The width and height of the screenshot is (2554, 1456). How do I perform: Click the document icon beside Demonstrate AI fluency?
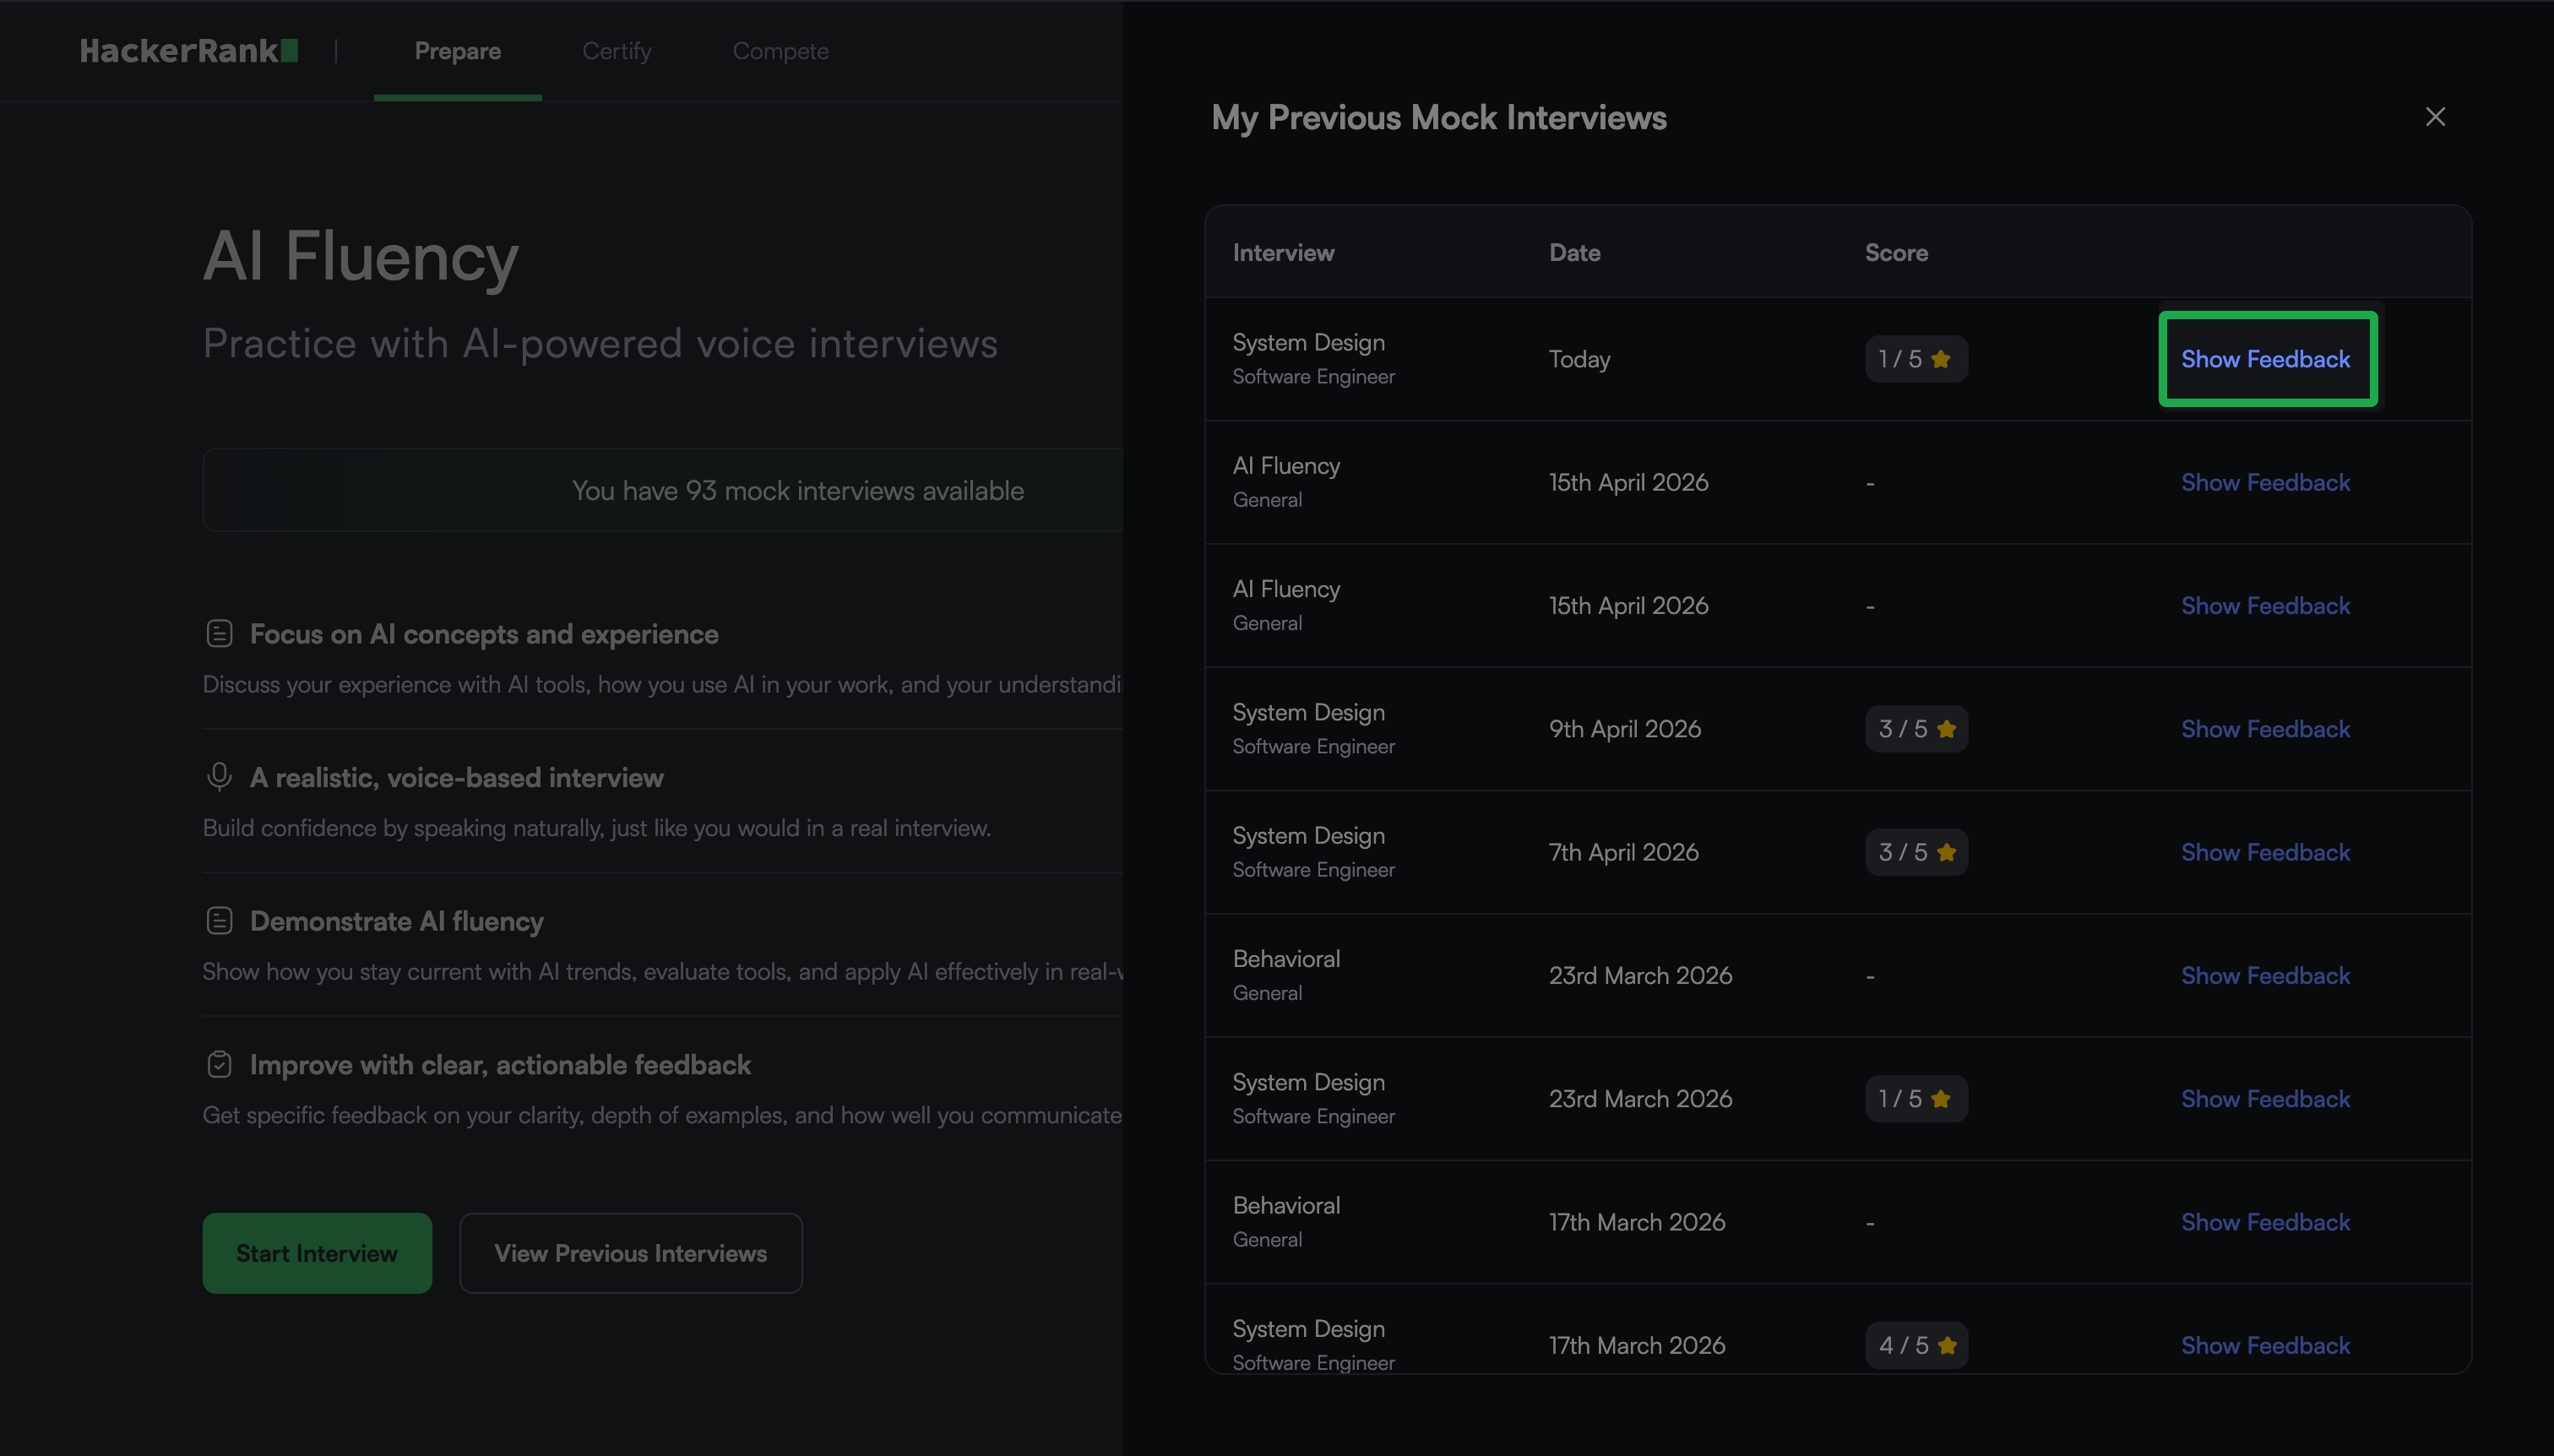click(x=219, y=921)
